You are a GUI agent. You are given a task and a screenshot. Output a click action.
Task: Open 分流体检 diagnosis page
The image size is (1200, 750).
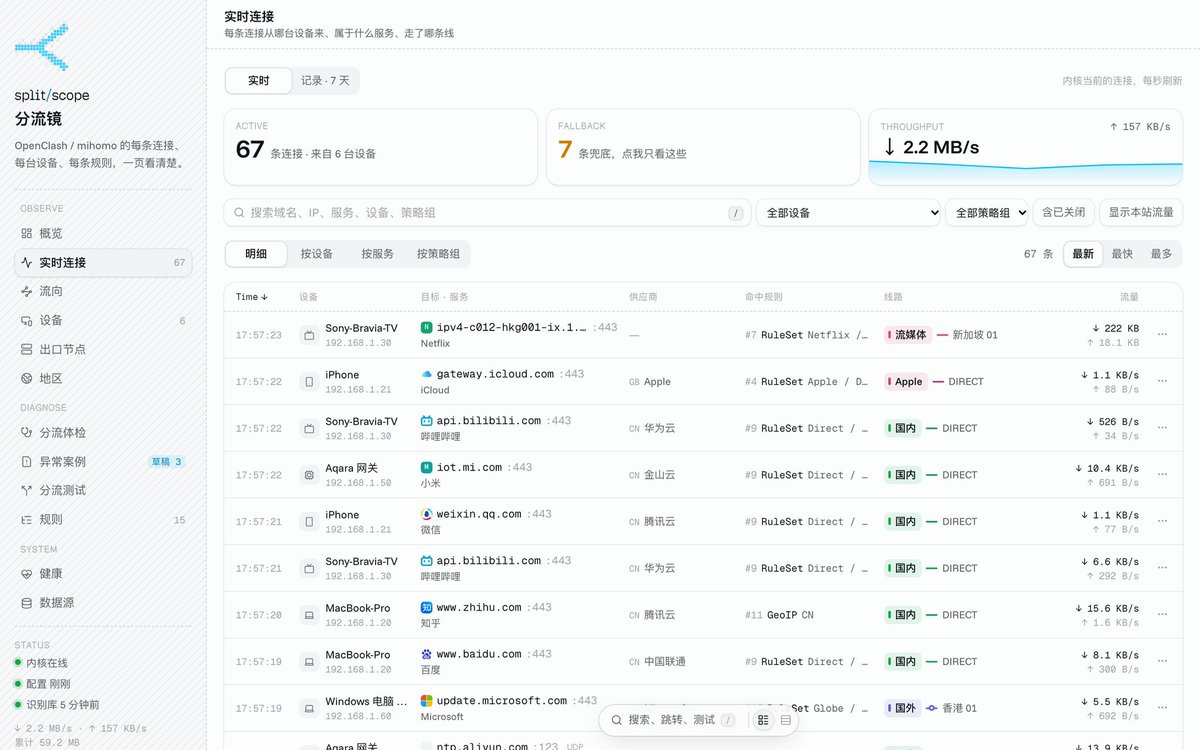pyautogui.click(x=103, y=432)
